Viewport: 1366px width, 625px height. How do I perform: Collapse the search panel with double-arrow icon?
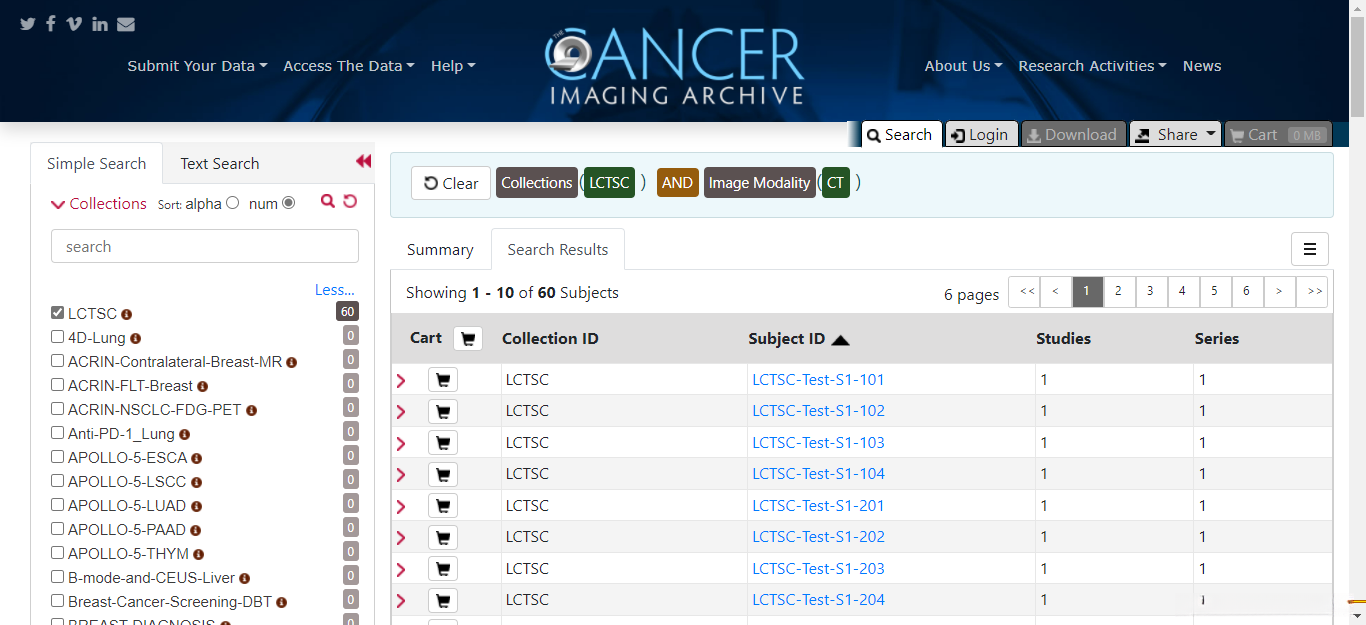[363, 161]
